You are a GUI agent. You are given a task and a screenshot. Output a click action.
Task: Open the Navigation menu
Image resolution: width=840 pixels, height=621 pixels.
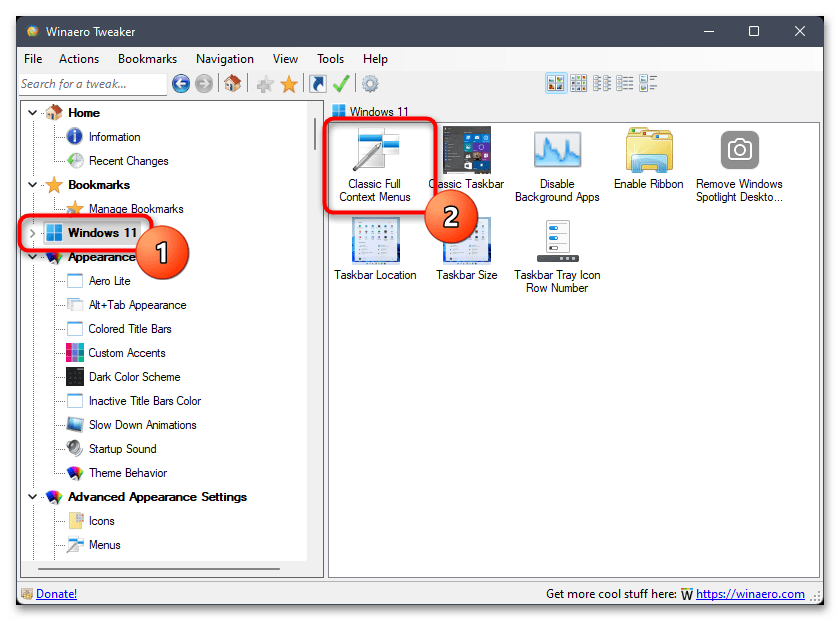(225, 59)
